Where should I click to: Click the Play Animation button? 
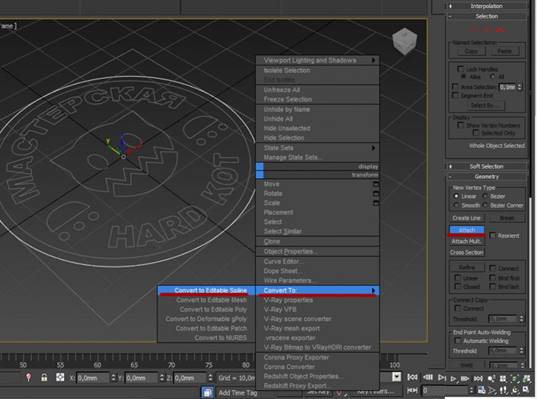(x=453, y=378)
